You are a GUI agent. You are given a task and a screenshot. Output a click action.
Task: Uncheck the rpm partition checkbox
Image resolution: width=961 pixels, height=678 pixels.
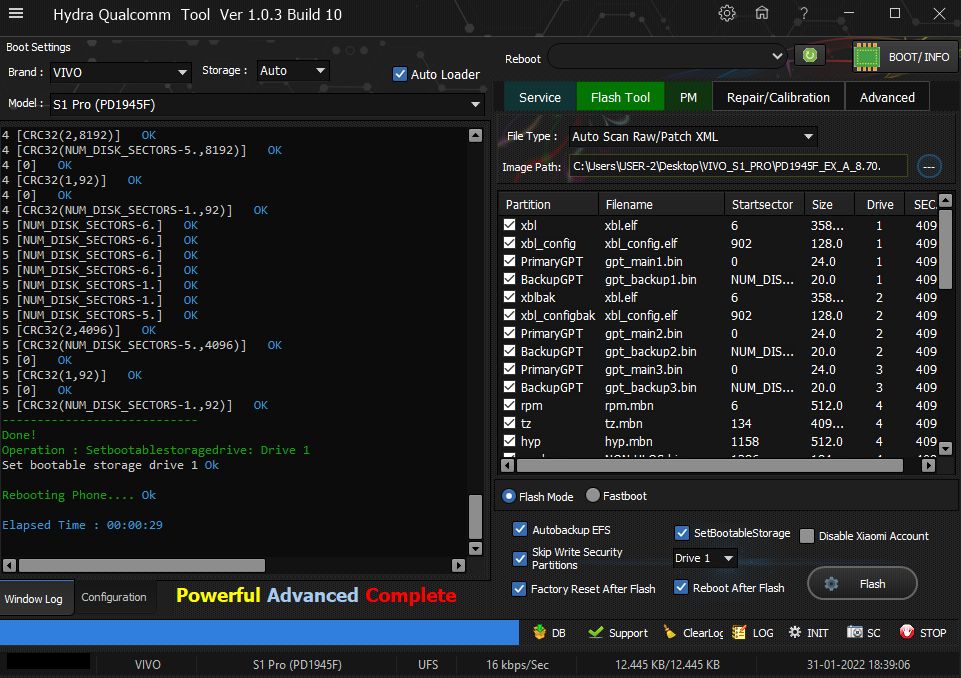[509, 405]
